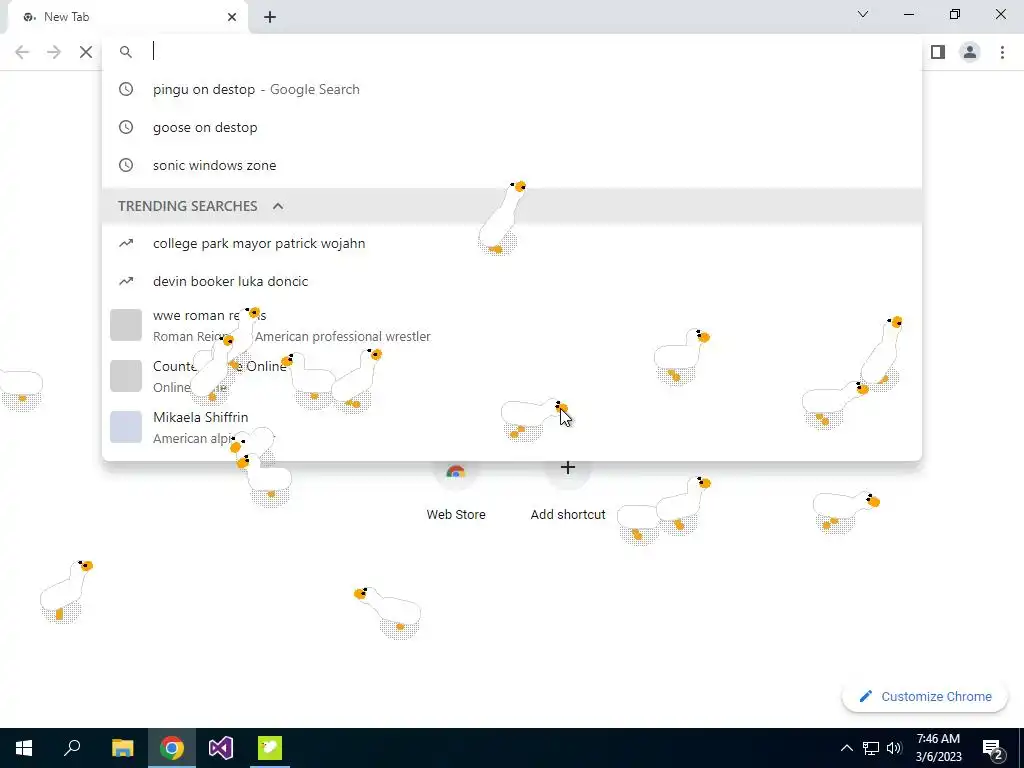Choose 'pingu on destop' history suggestion
Screen dimensions: 1024x768
(512, 89)
